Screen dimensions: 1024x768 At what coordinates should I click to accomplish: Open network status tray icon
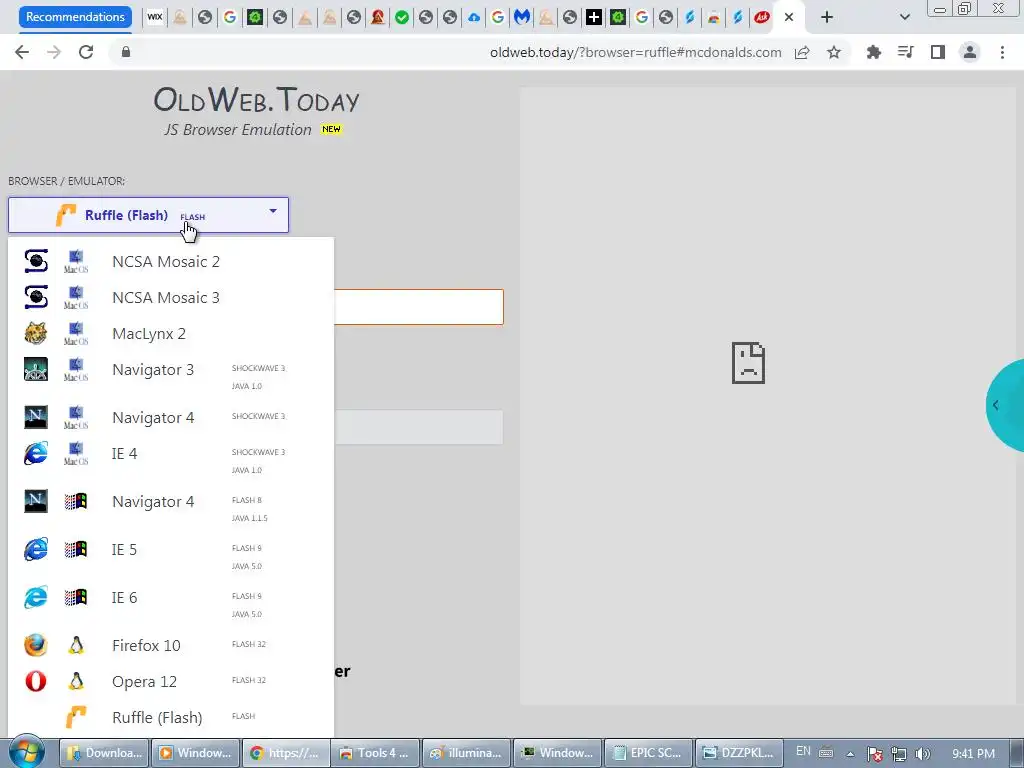(x=899, y=754)
